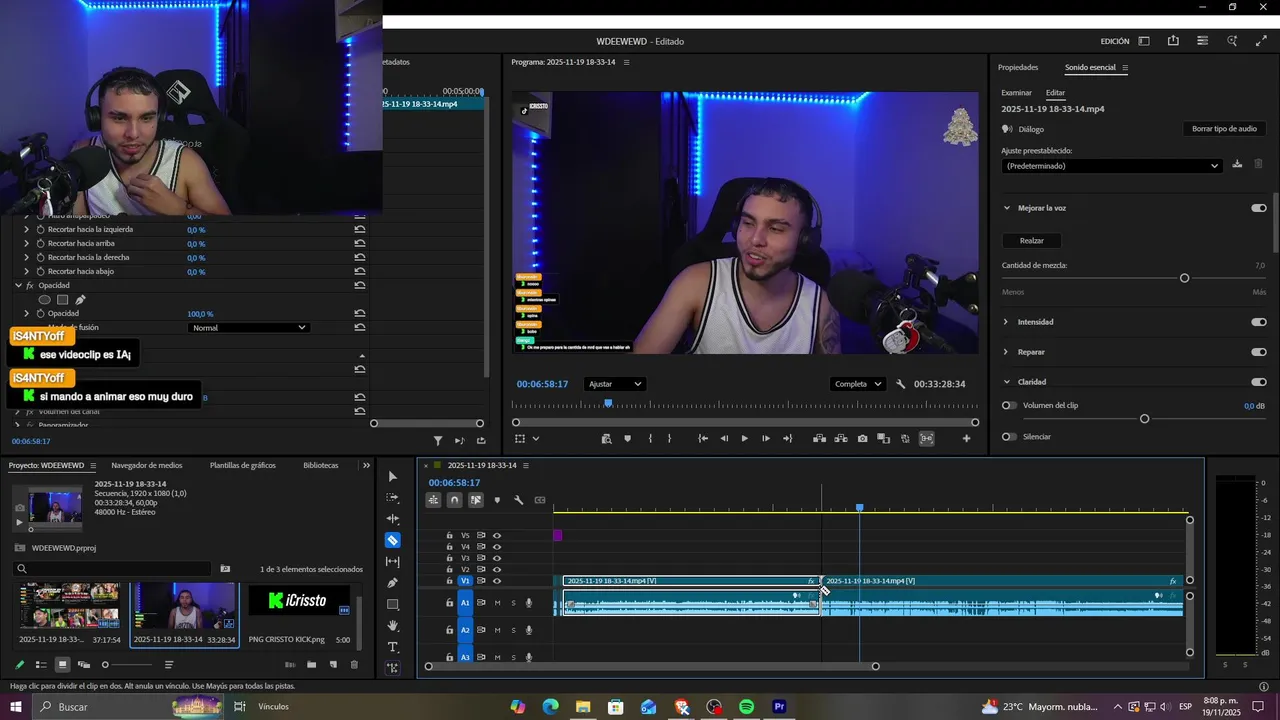1280x720 pixels.
Task: Open the Ajustar zoom dropdown
Action: (614, 384)
